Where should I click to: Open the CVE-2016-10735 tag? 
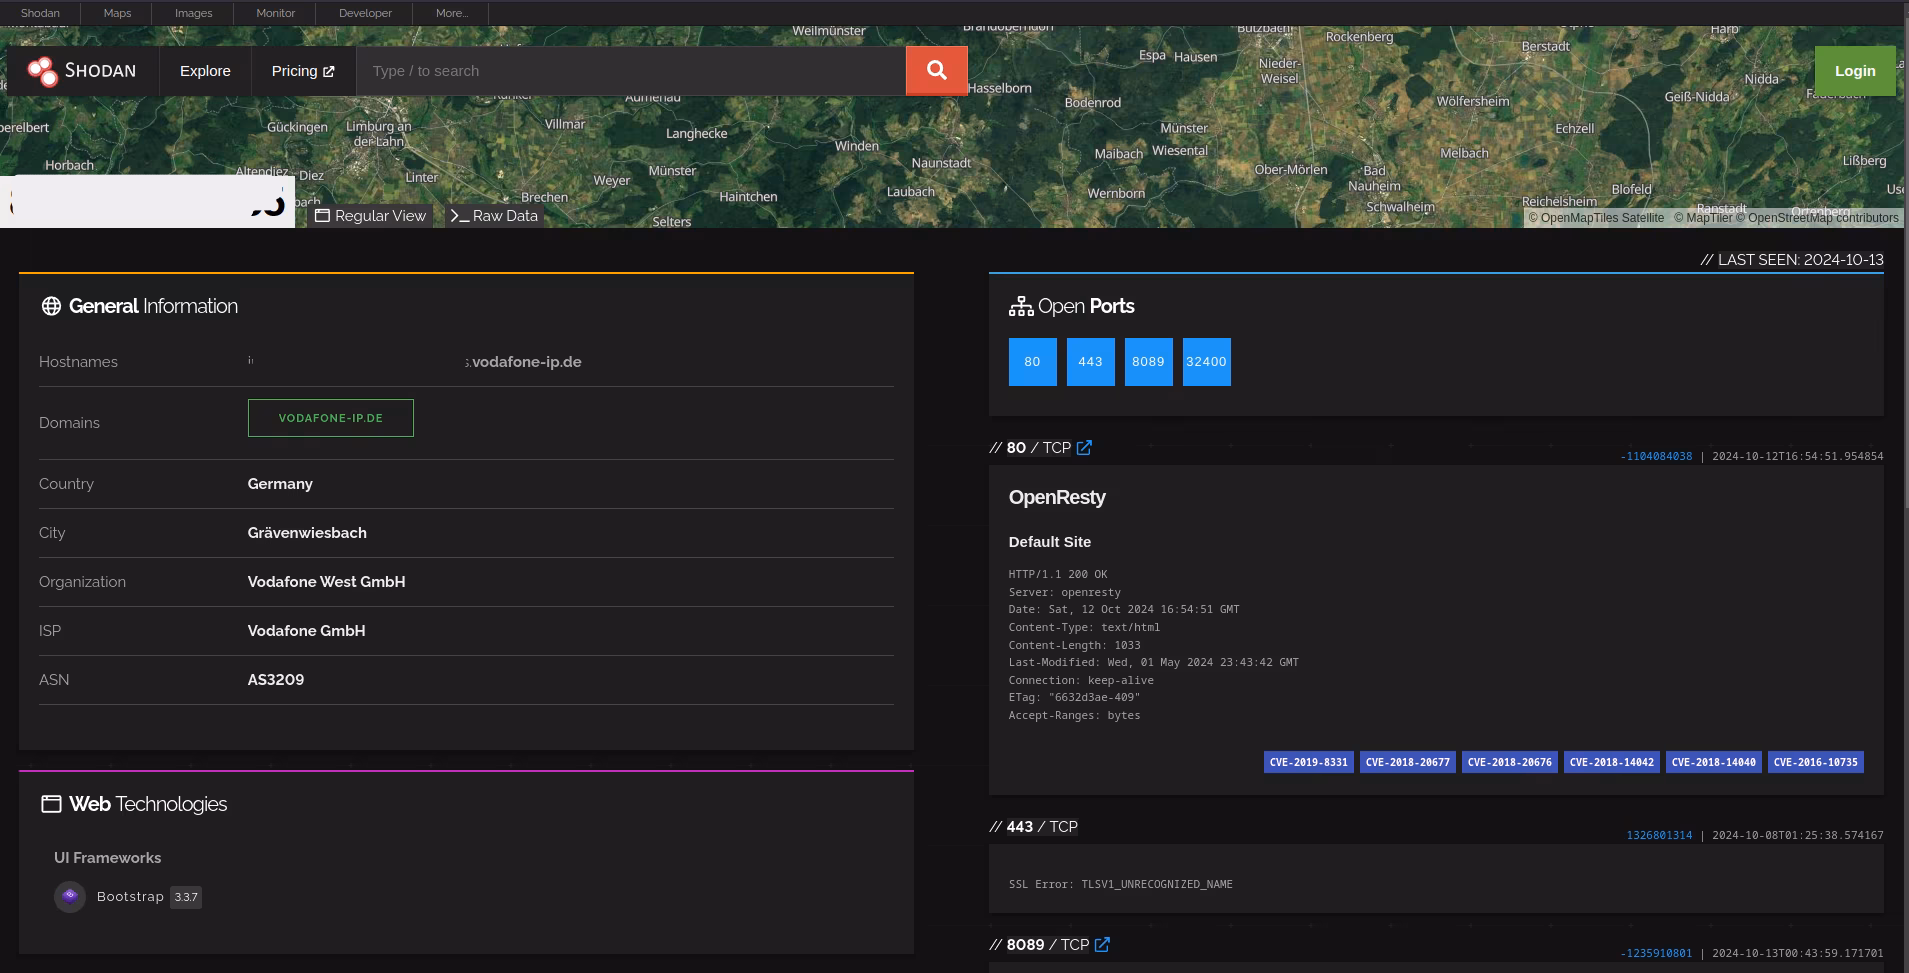point(1815,762)
